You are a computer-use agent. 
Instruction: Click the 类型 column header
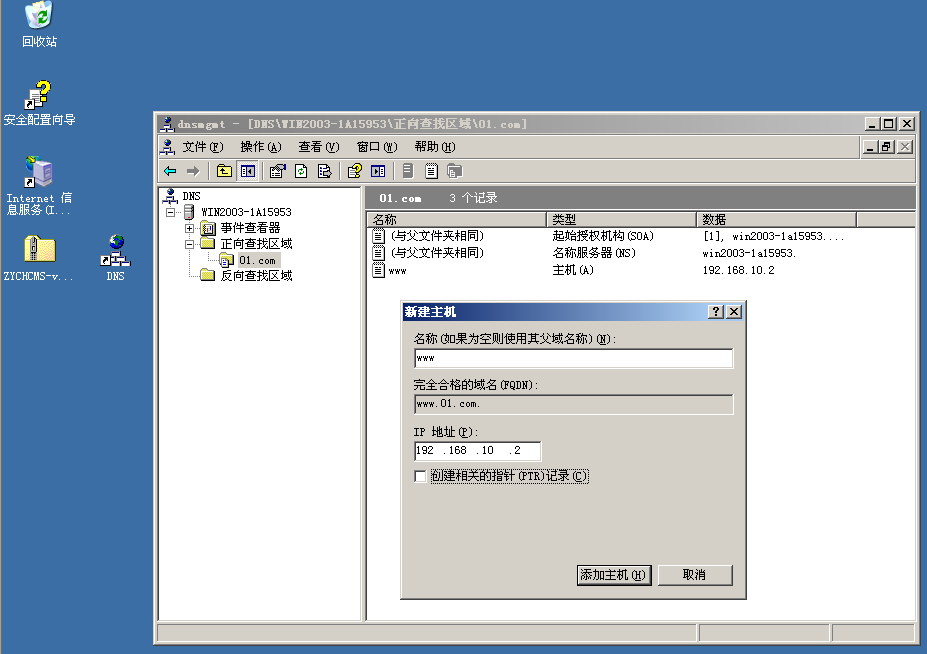pyautogui.click(x=620, y=219)
